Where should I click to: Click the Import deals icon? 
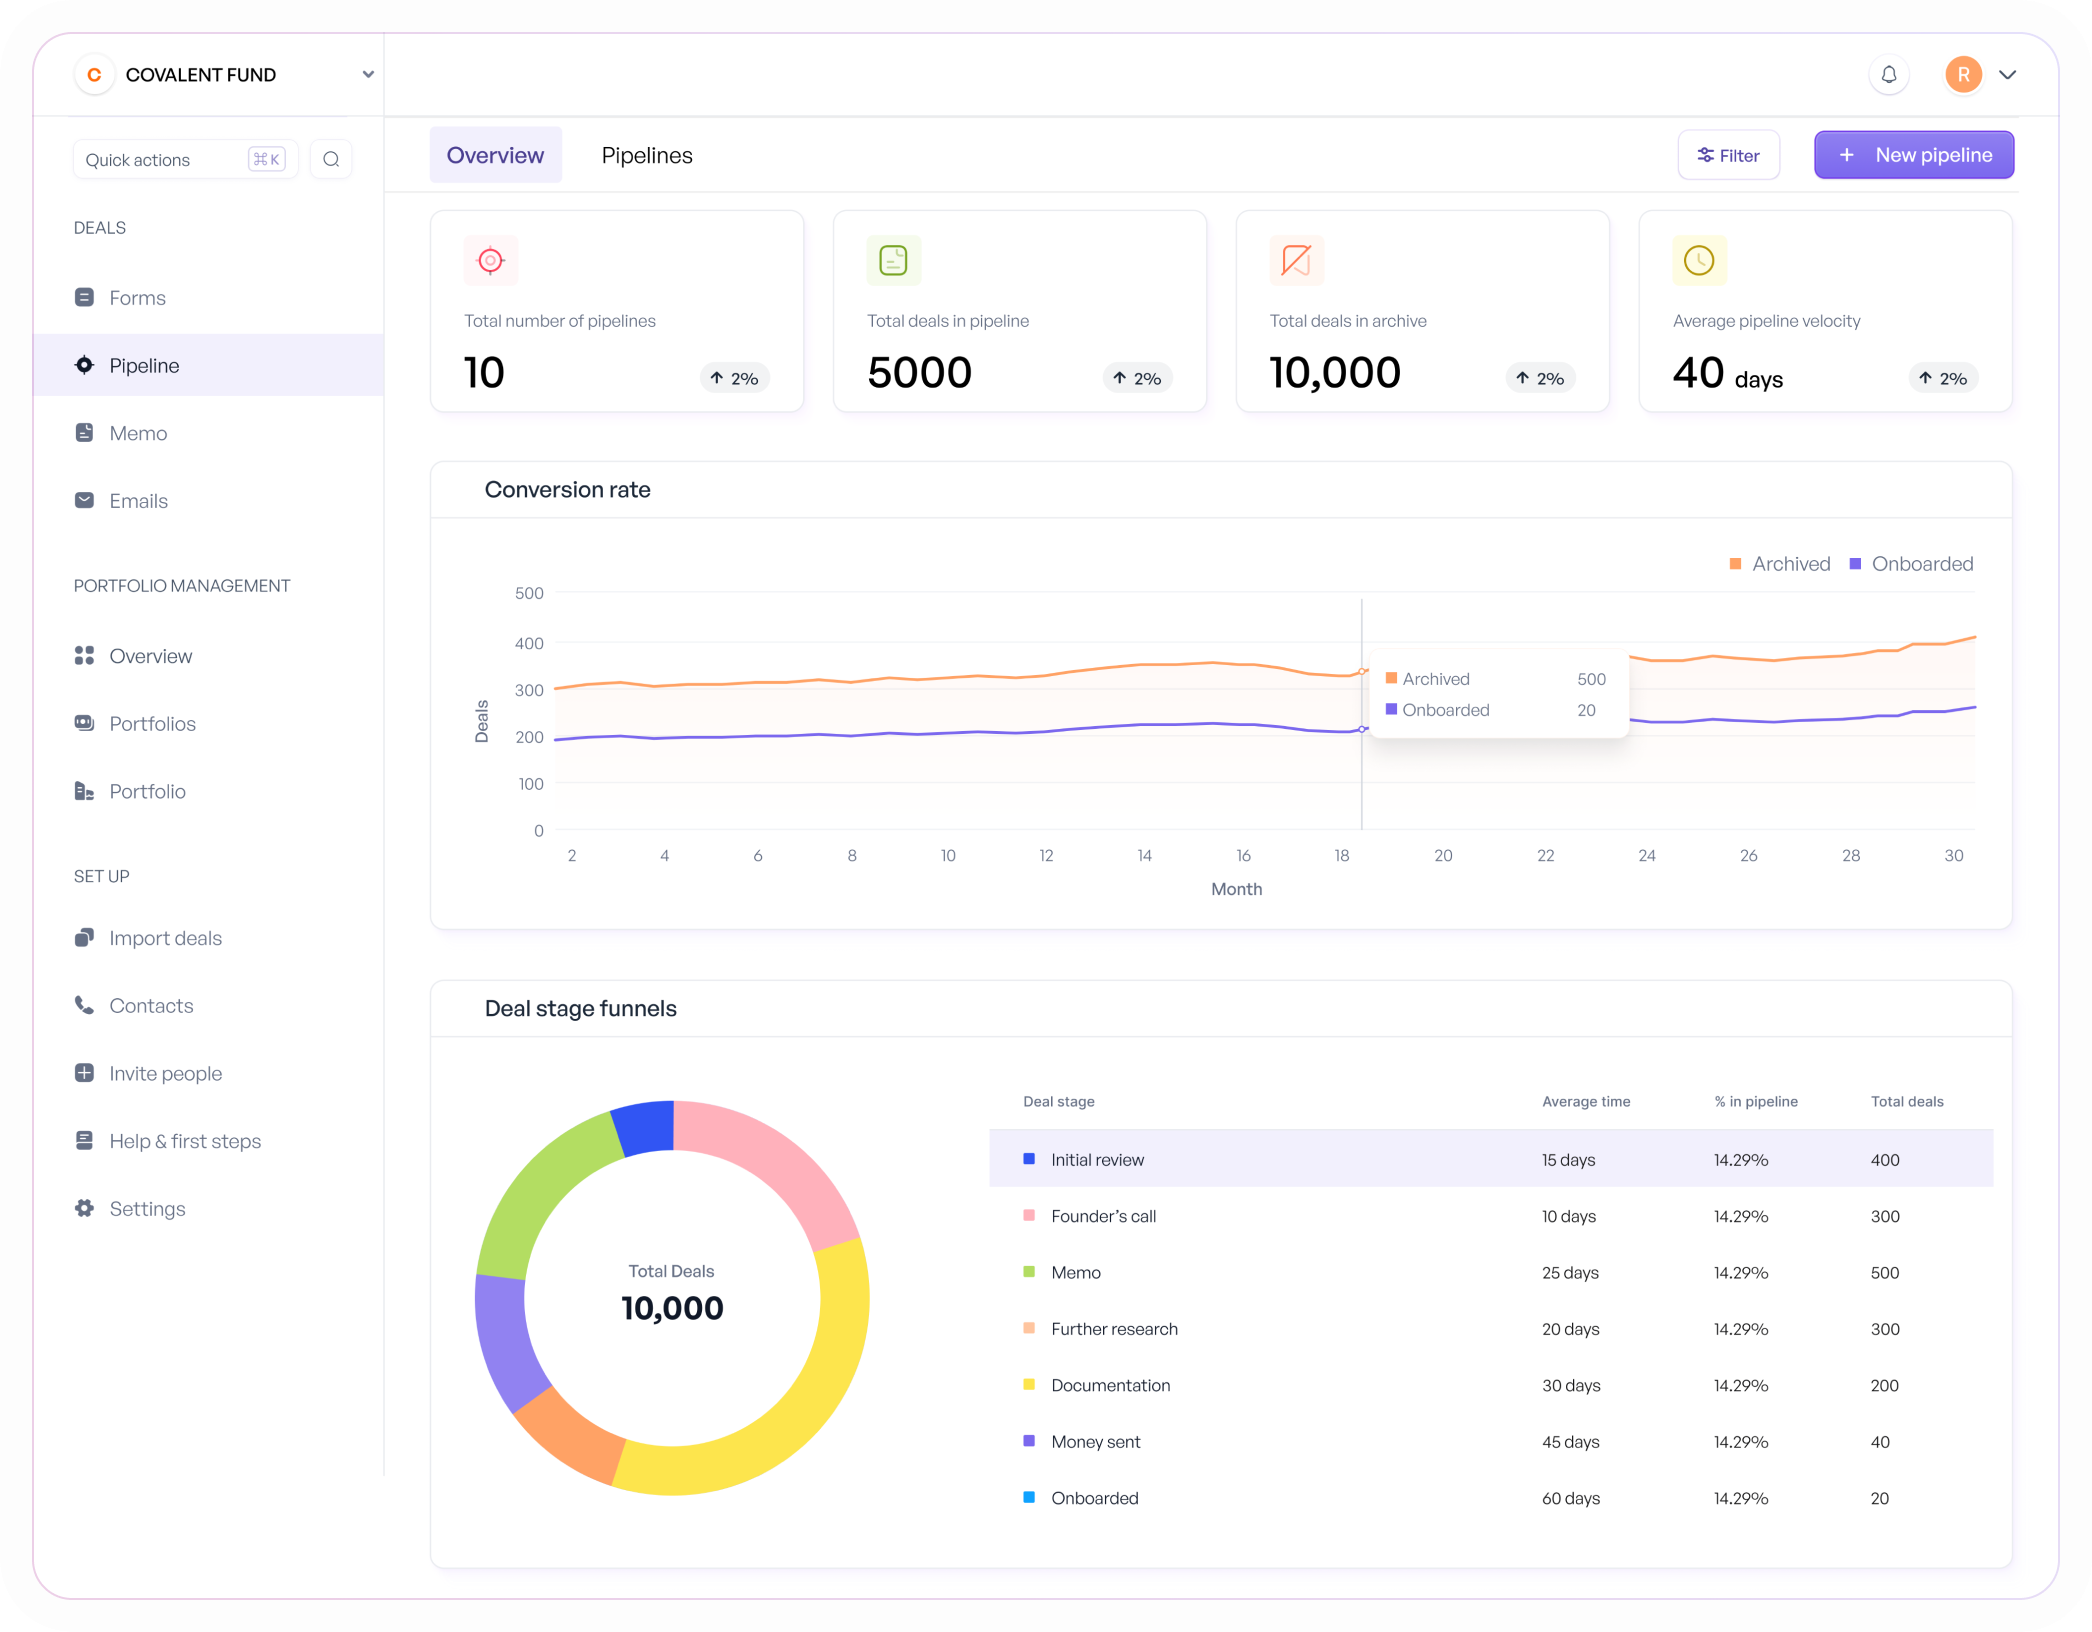[84, 937]
